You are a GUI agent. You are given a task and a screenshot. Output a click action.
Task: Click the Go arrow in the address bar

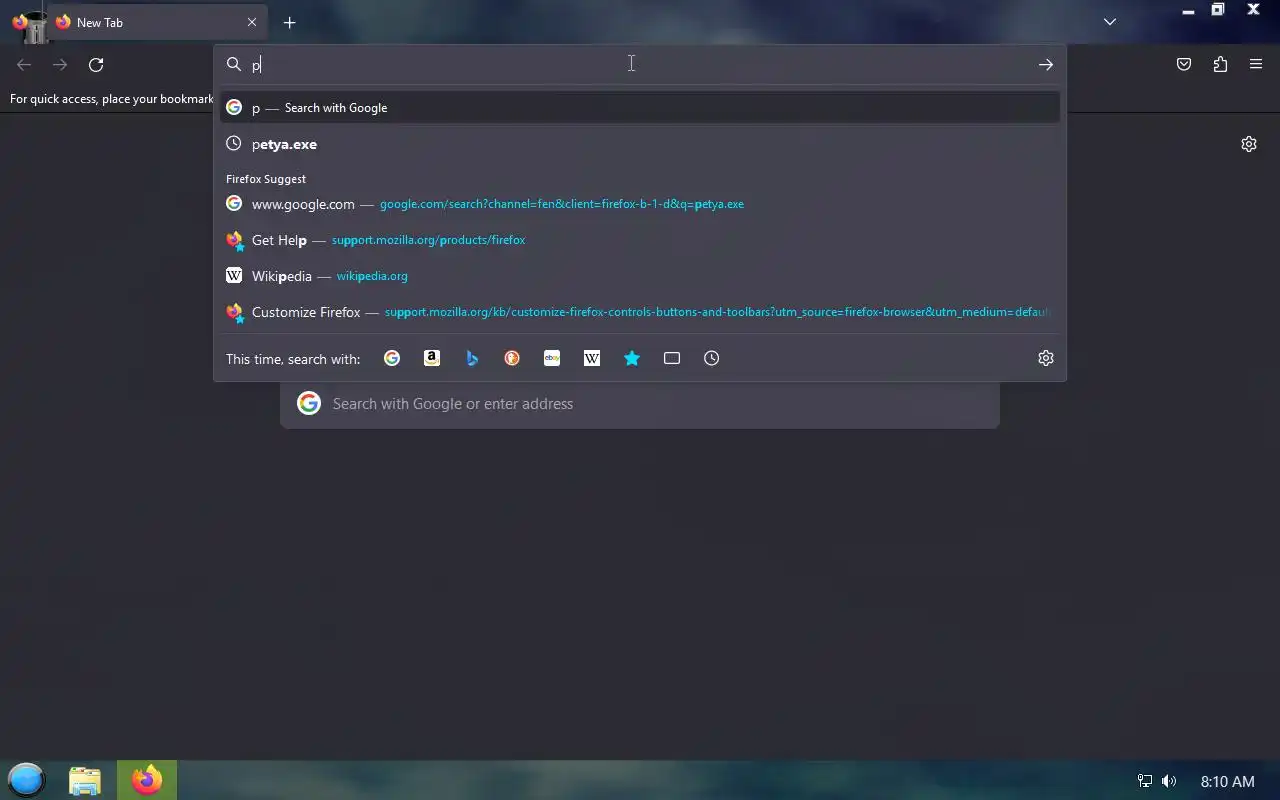point(1045,65)
